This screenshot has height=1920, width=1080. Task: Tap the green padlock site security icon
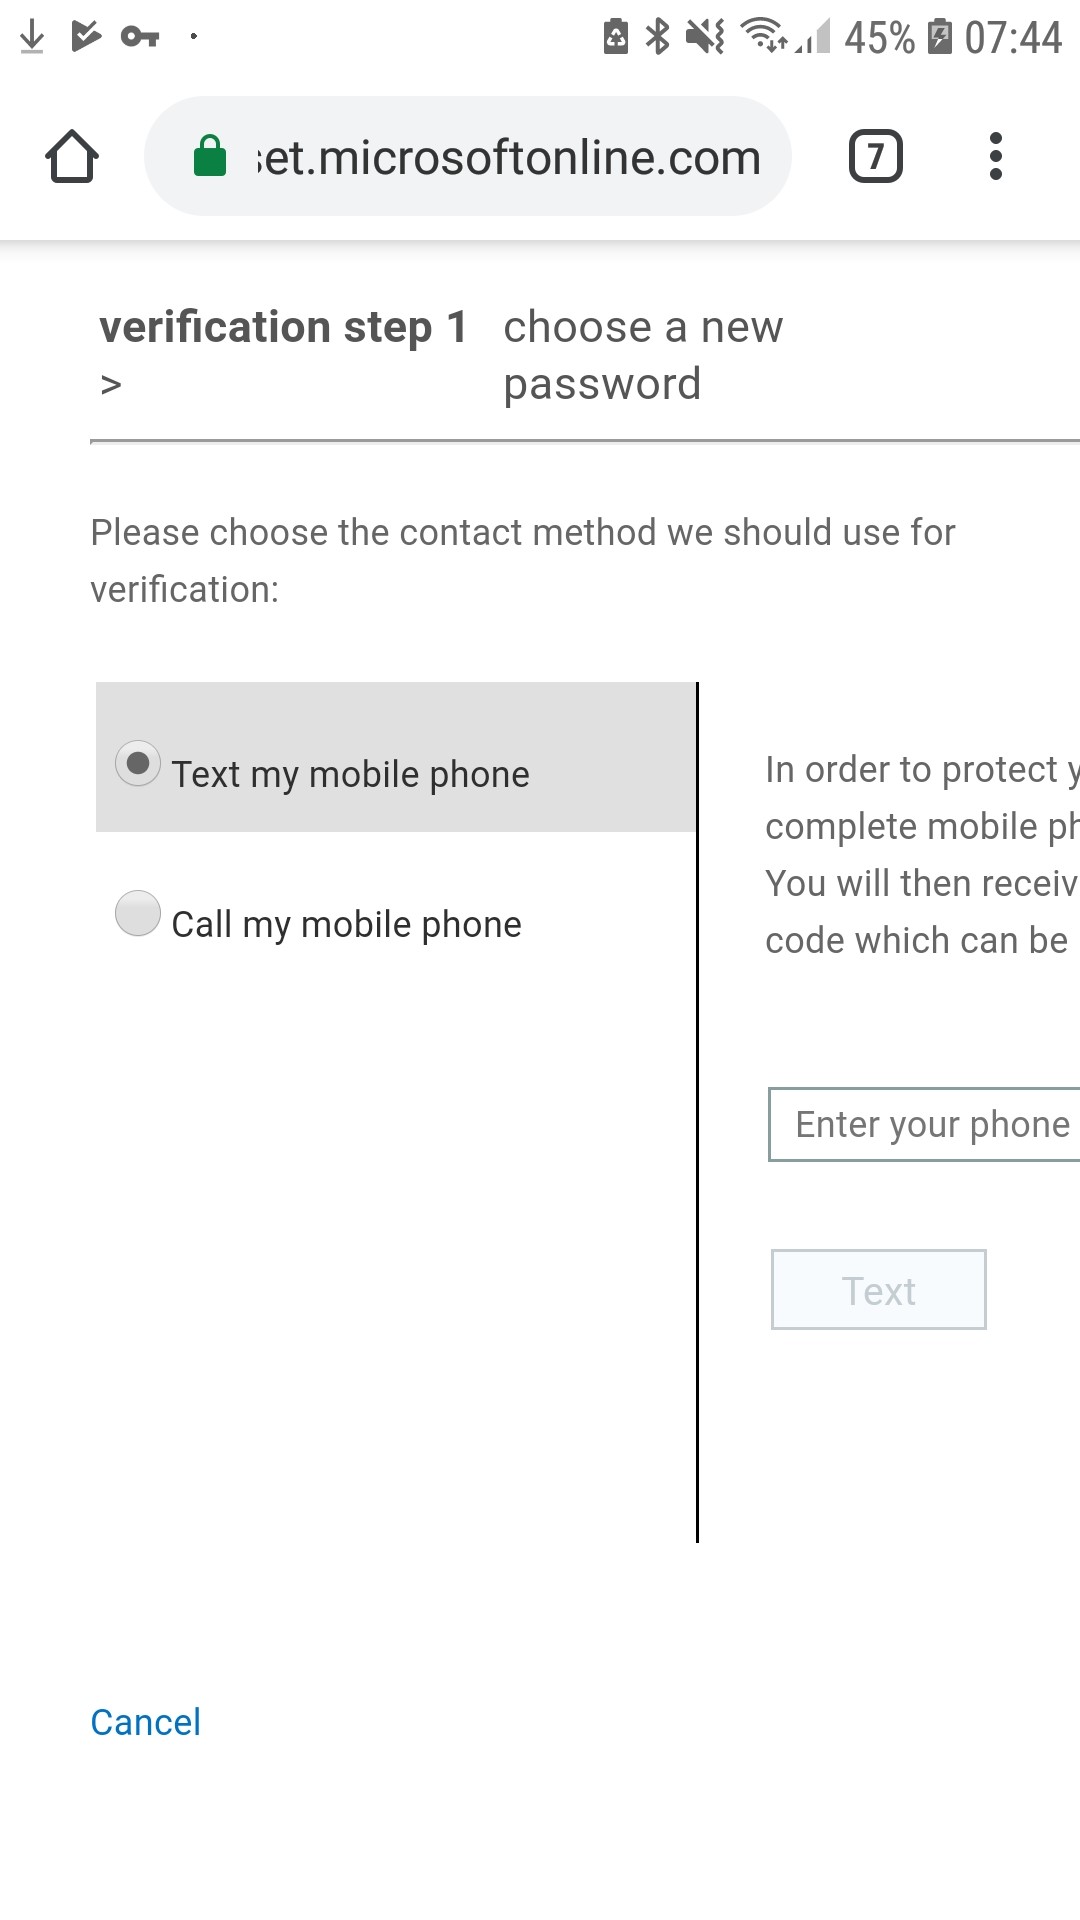[209, 156]
